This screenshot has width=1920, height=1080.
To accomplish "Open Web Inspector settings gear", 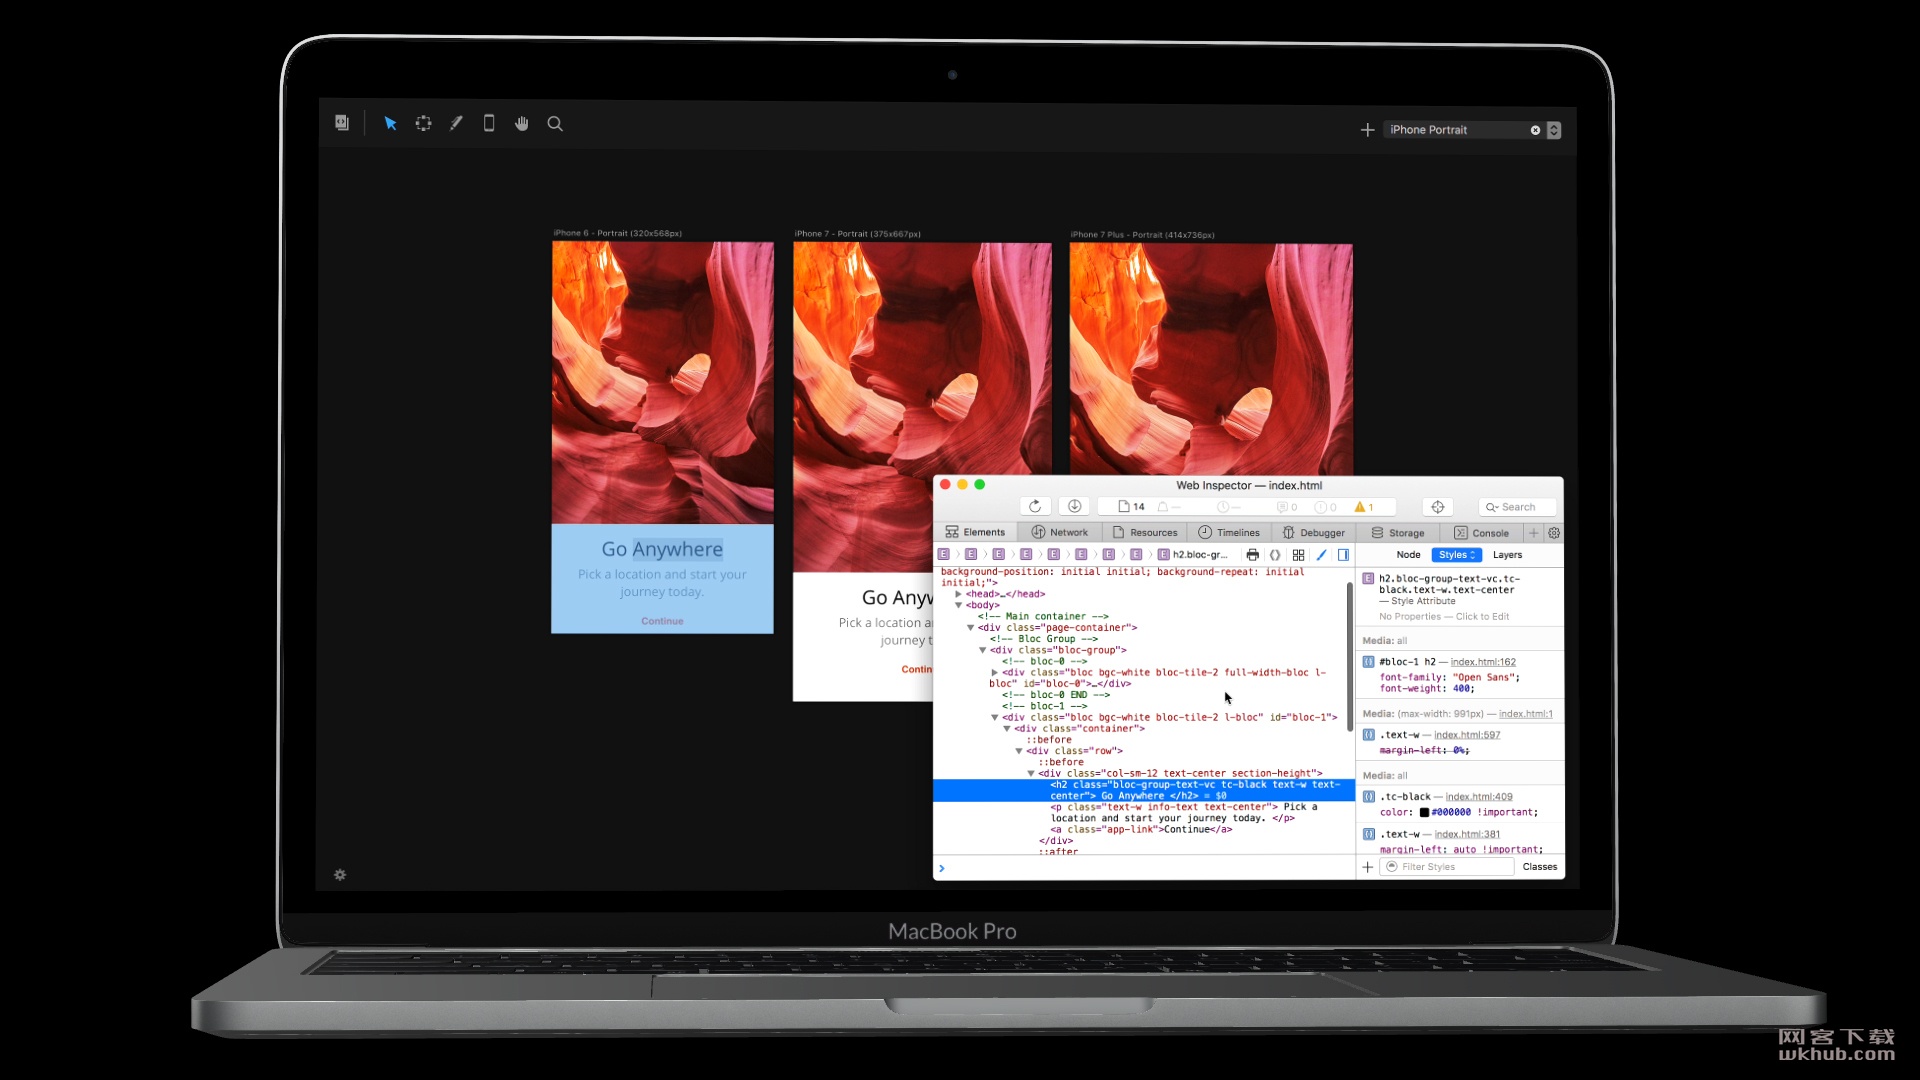I will (x=1554, y=533).
